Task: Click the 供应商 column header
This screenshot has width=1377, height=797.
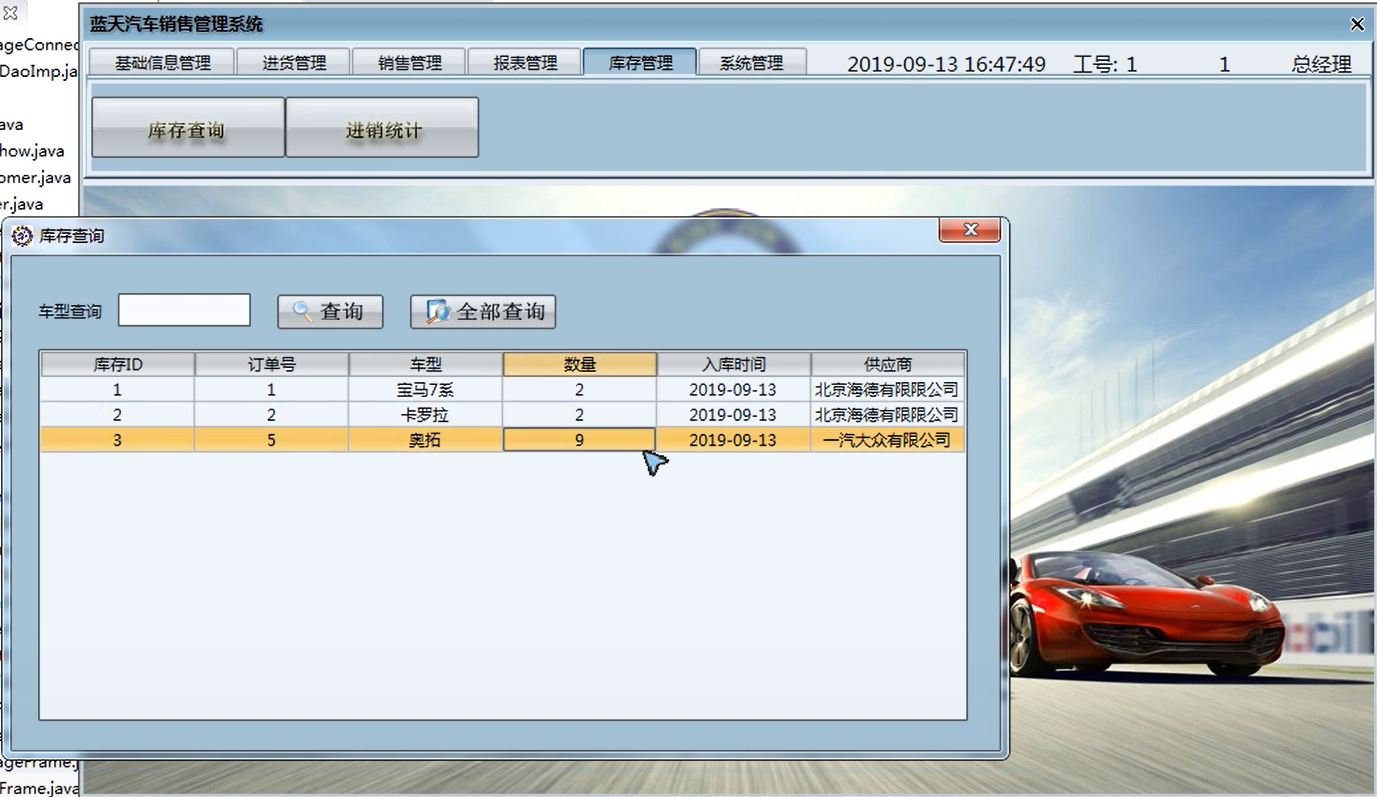Action: (888, 364)
